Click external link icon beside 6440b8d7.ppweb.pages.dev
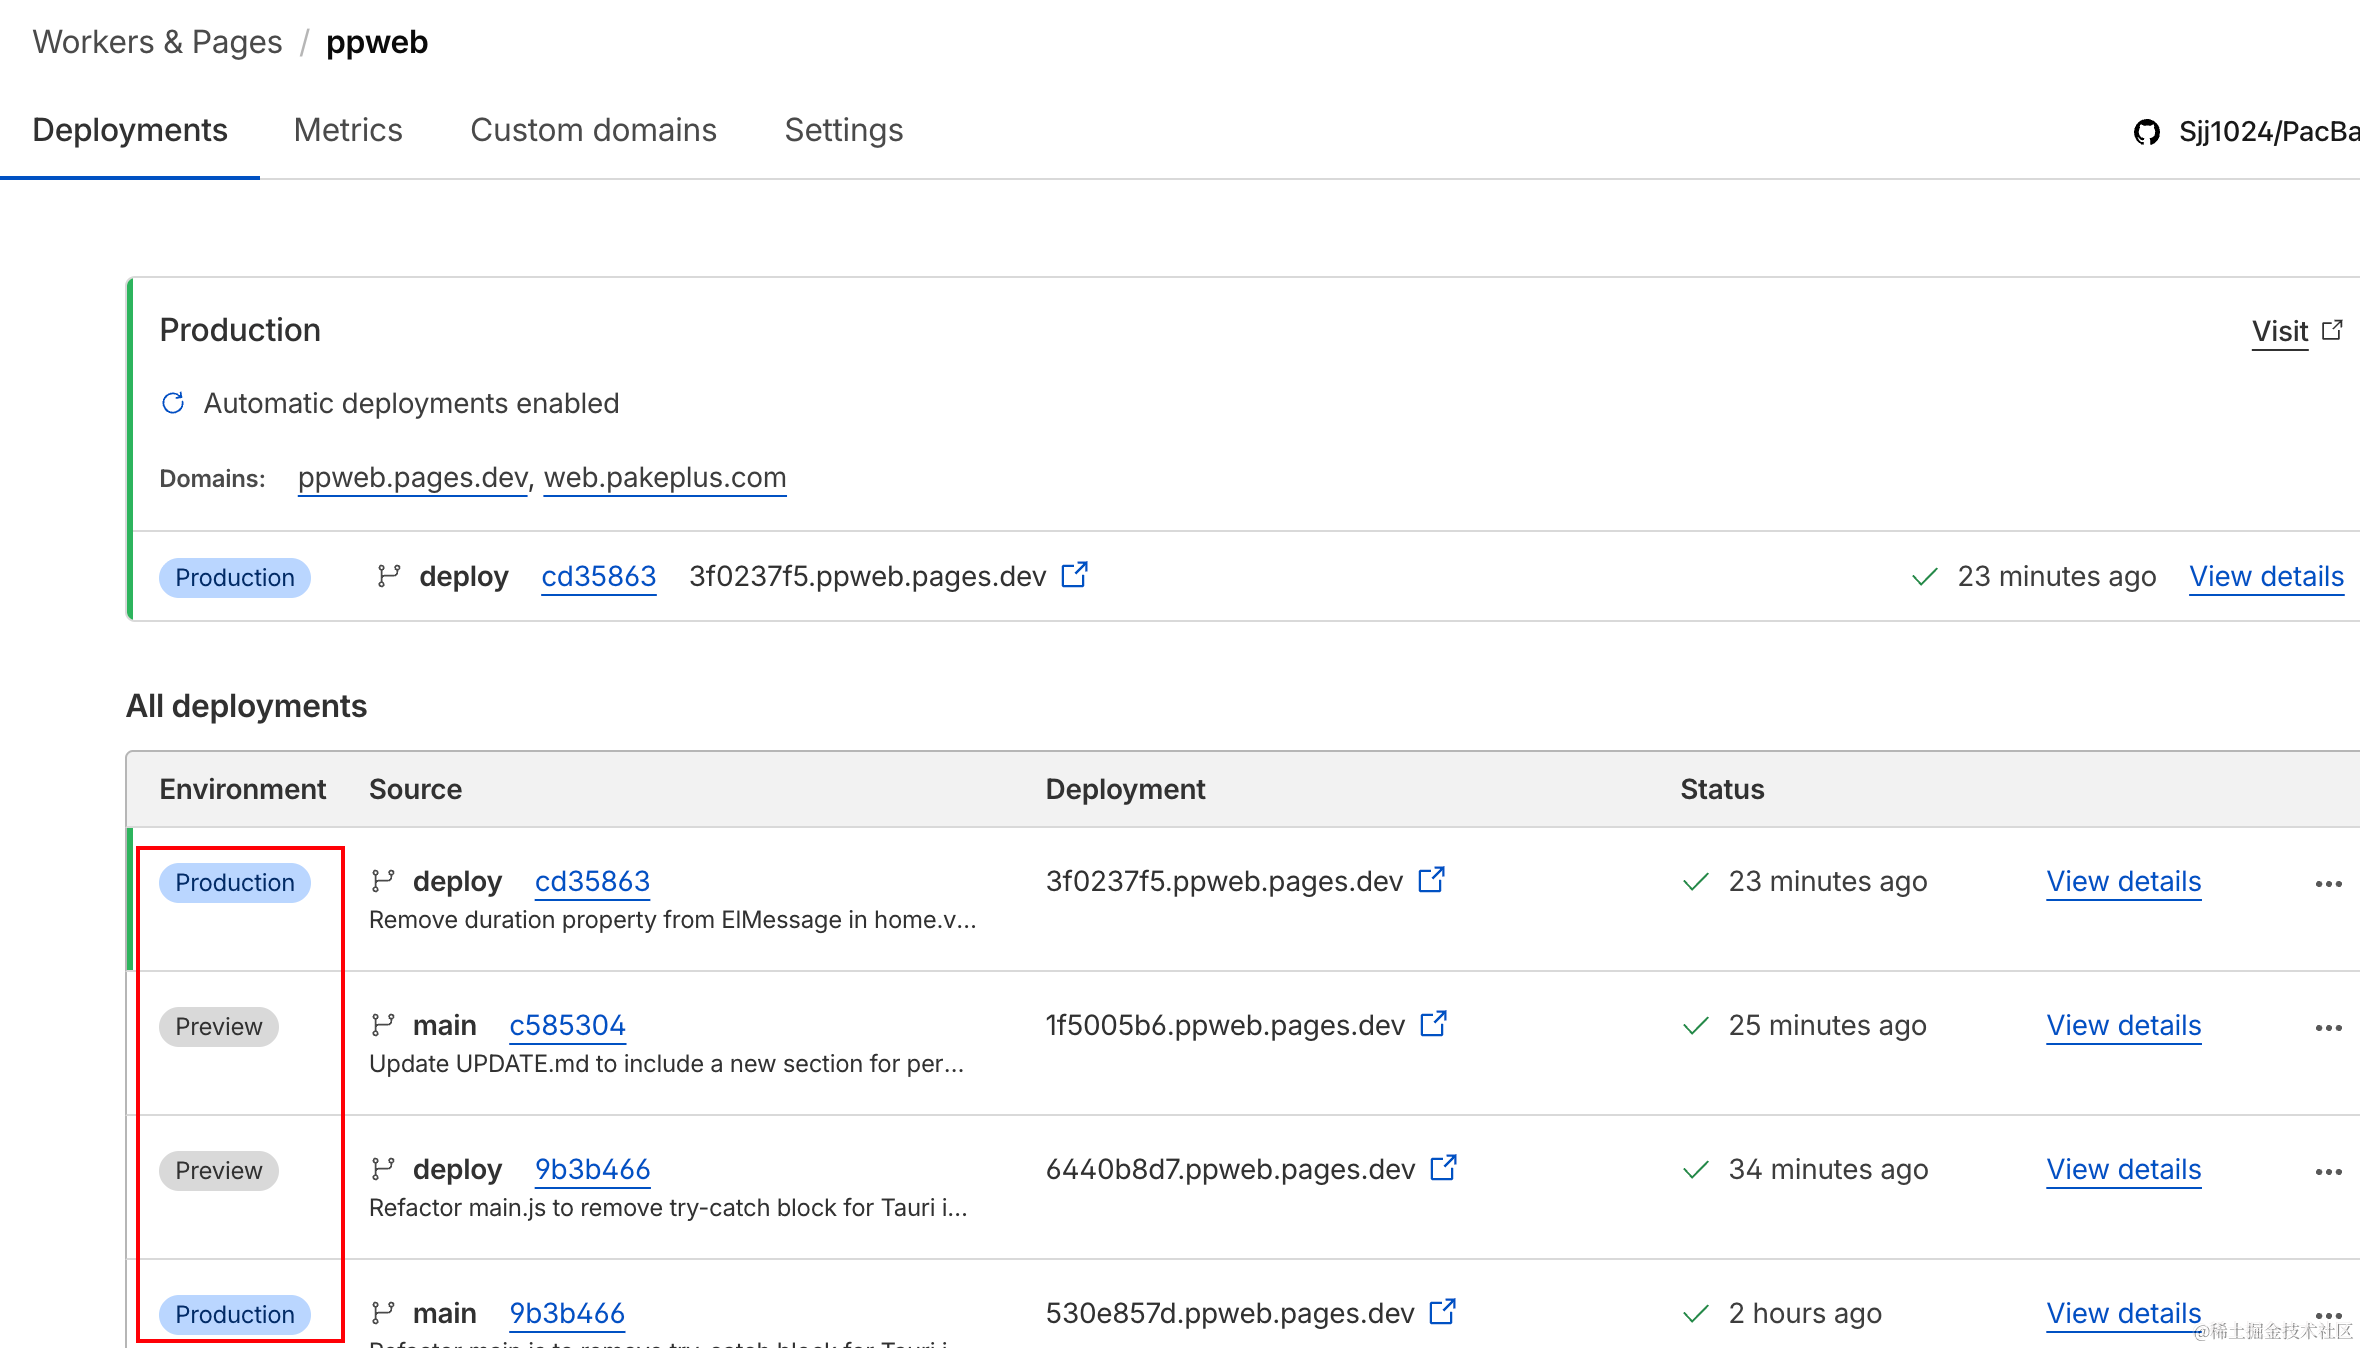Viewport: 2360px width, 1348px height. (1443, 1168)
